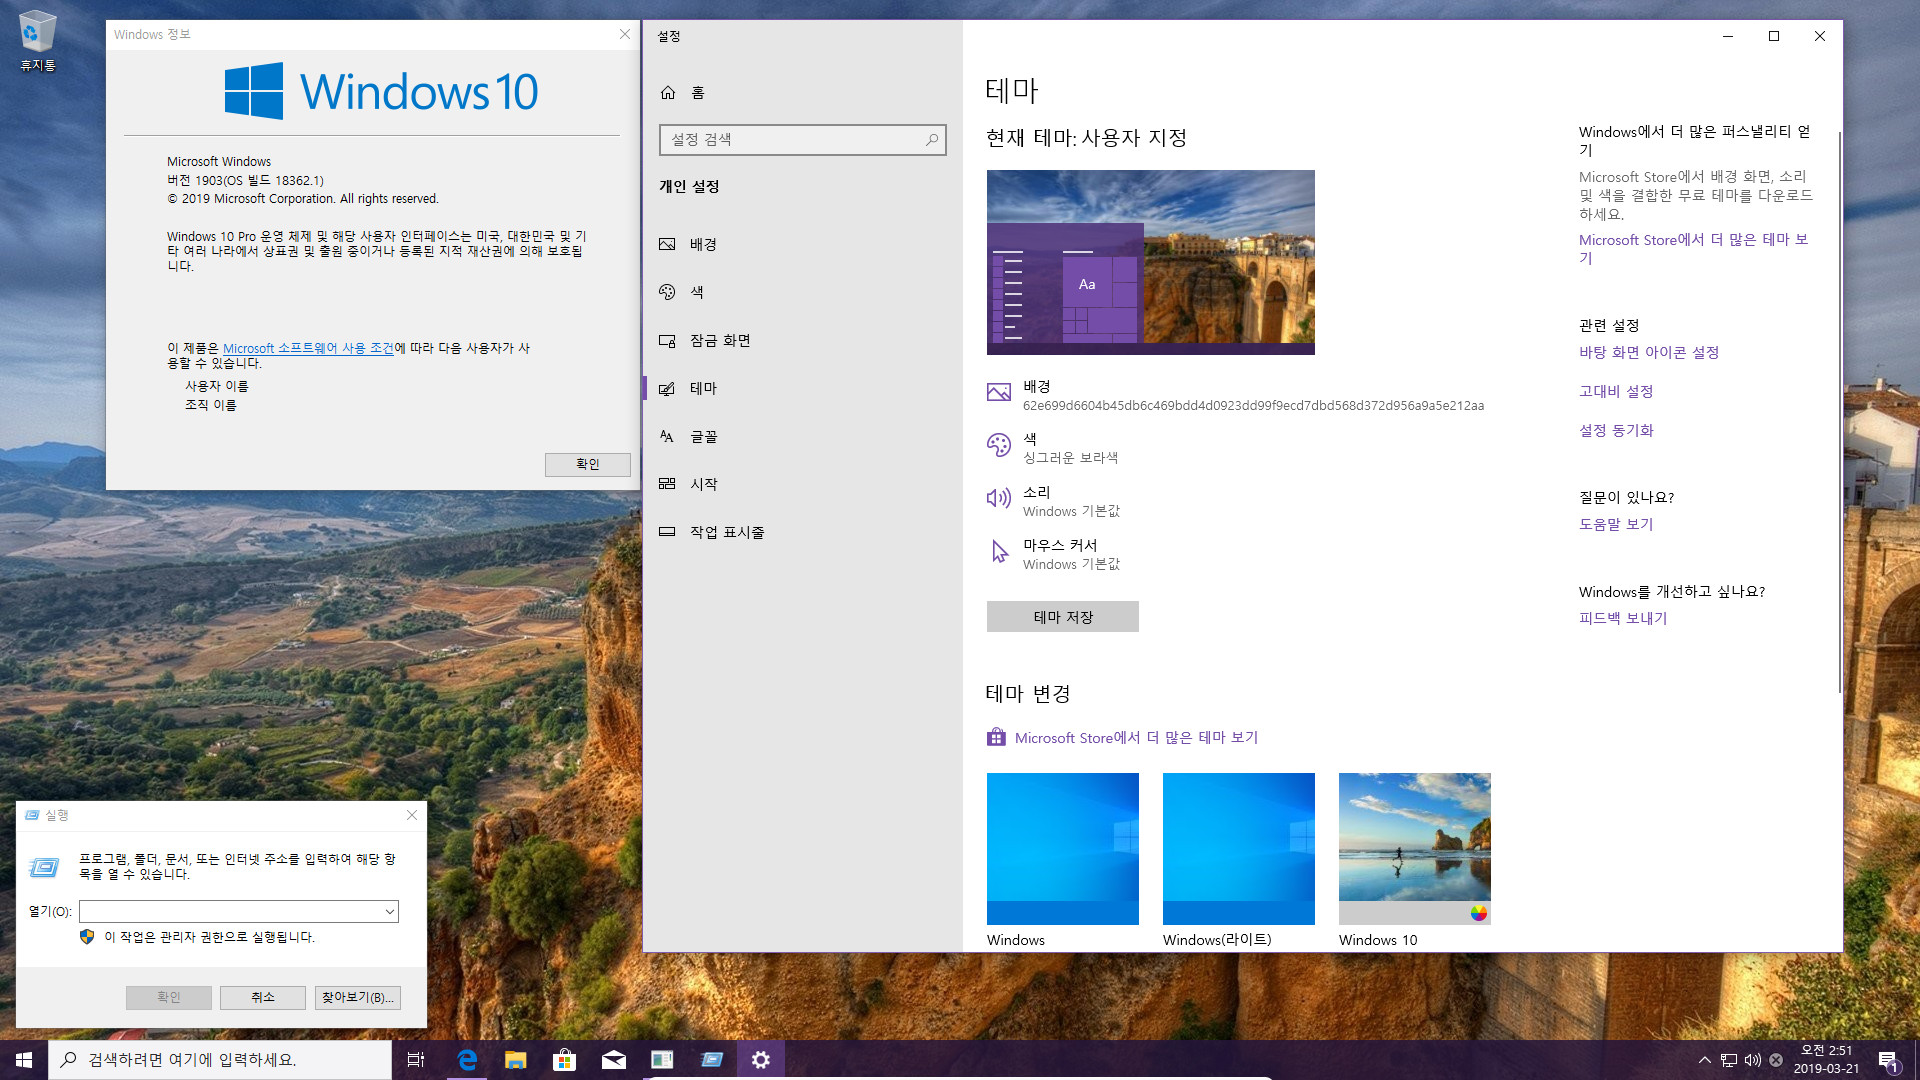This screenshot has height=1080, width=1920.
Task: Click the background picture icon under current theme
Action: (999, 393)
